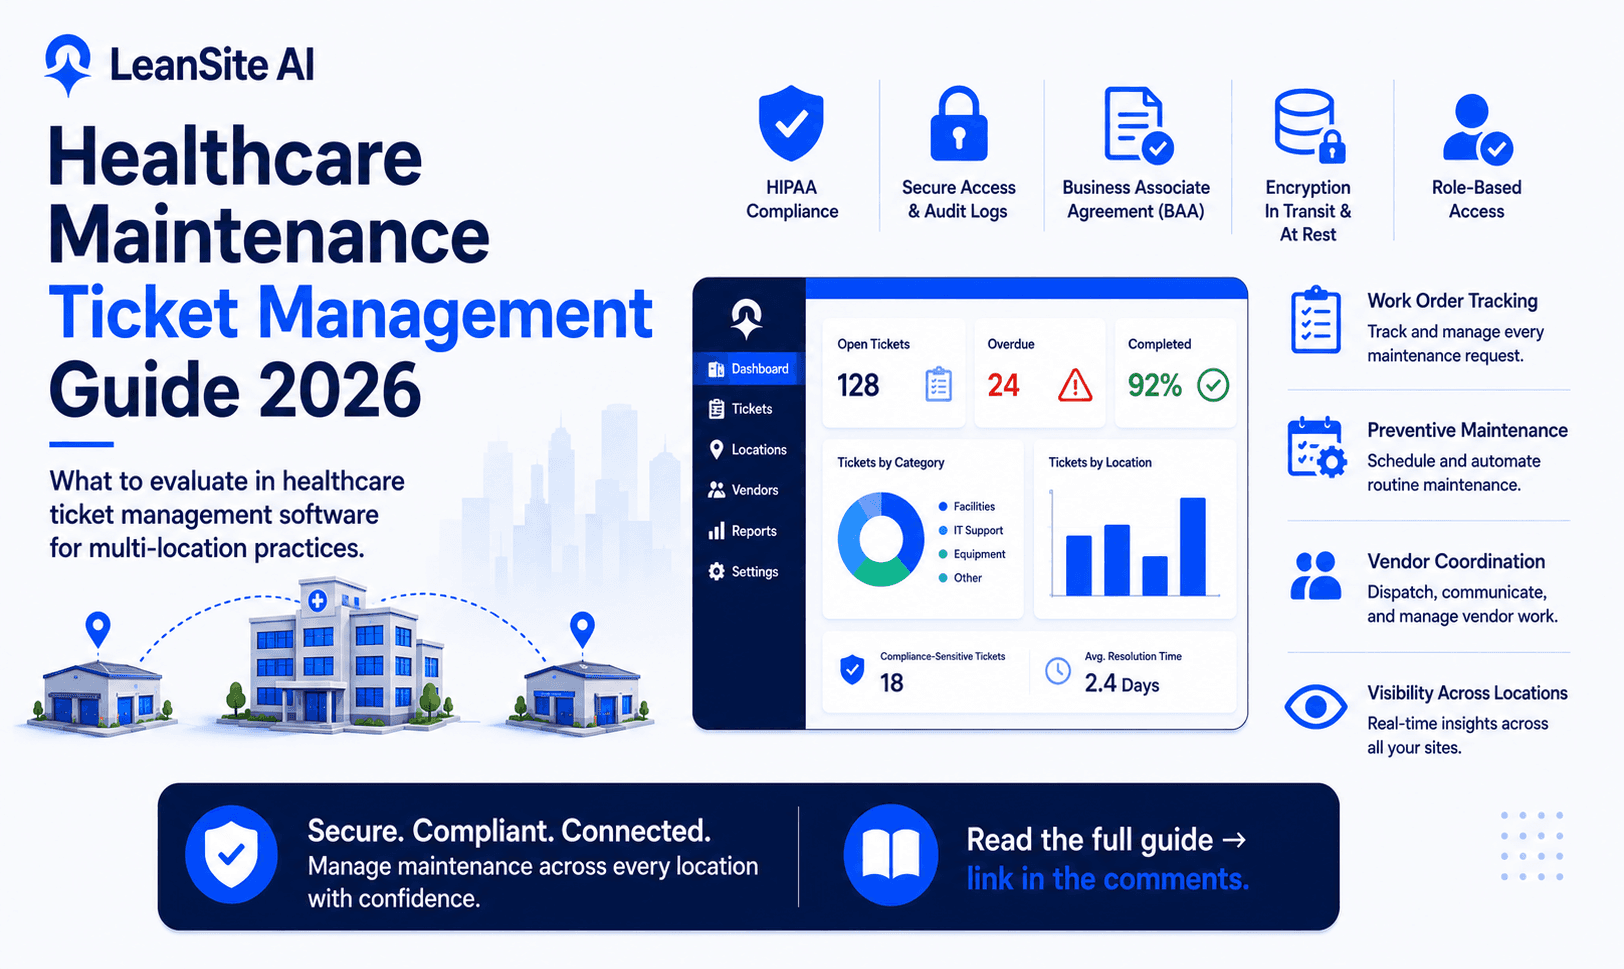Click the LeanSite AI star logo

(68, 65)
